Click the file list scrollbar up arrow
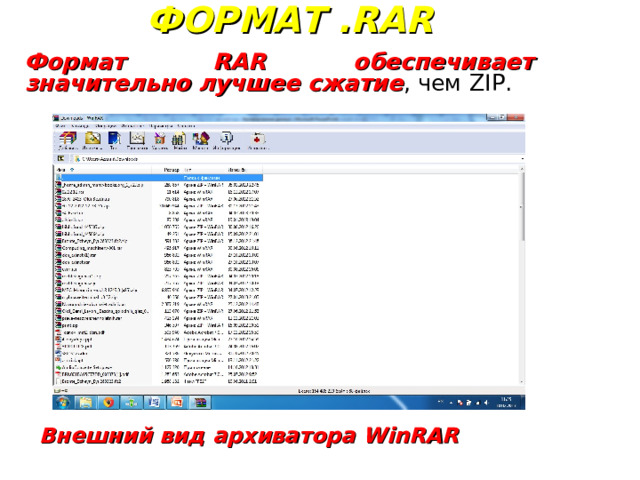The image size is (640, 480). [x=522, y=168]
